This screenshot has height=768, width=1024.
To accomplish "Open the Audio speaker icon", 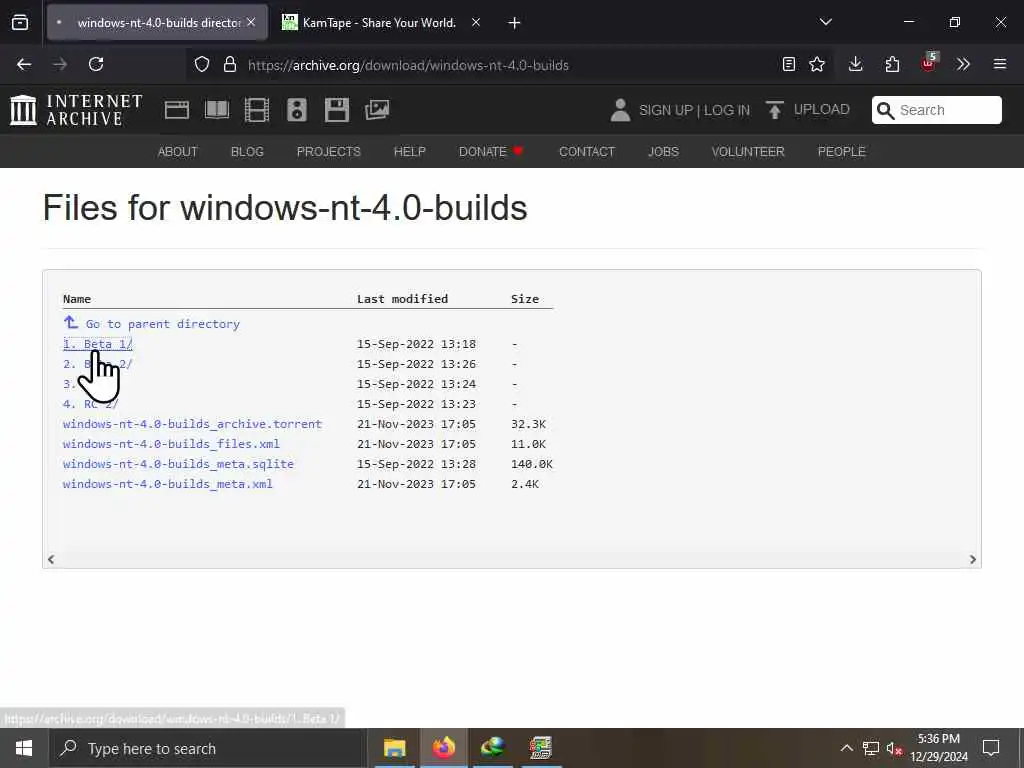I will pyautogui.click(x=296, y=110).
